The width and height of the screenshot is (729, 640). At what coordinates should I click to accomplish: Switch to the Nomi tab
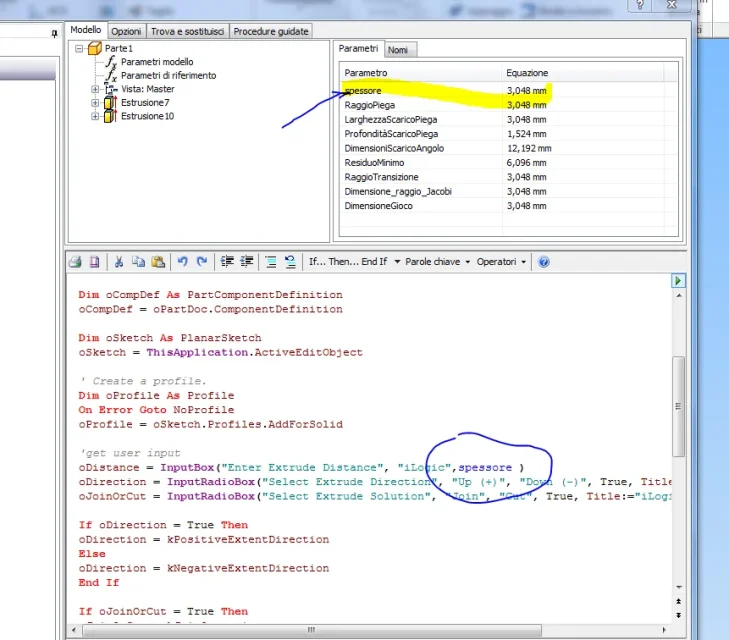pos(398,50)
